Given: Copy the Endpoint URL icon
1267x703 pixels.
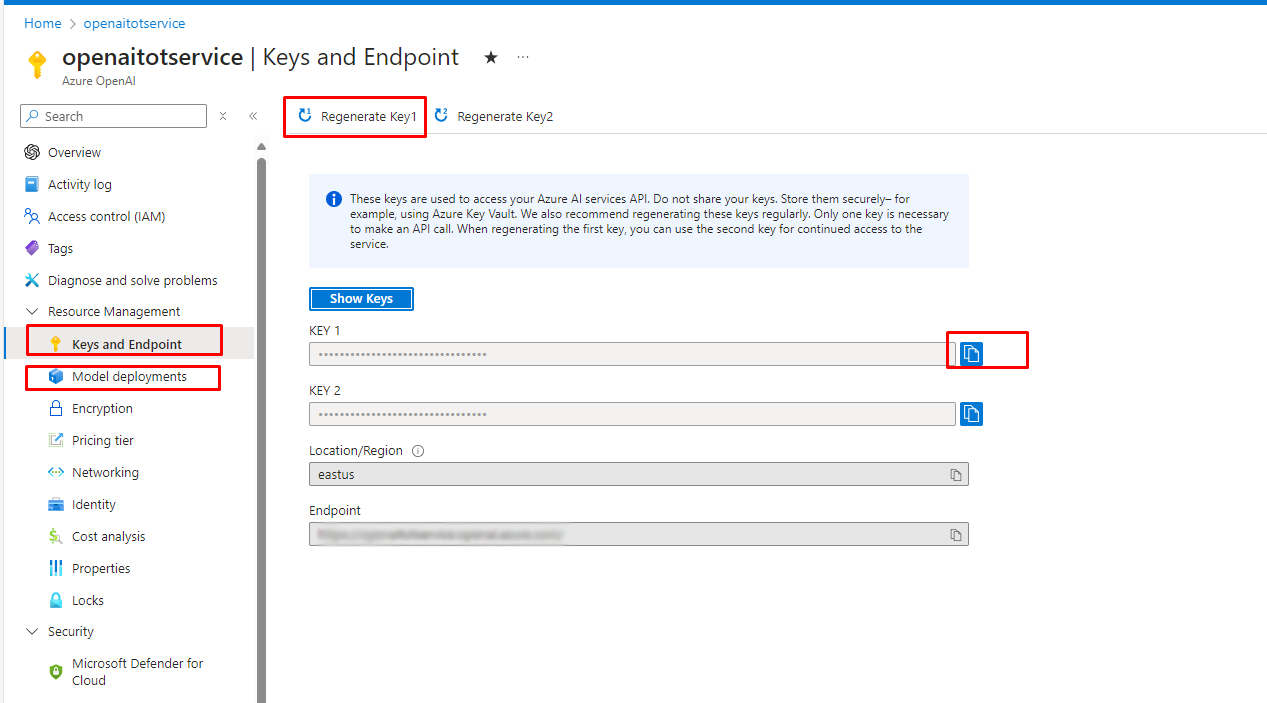Looking at the screenshot, I should 956,534.
